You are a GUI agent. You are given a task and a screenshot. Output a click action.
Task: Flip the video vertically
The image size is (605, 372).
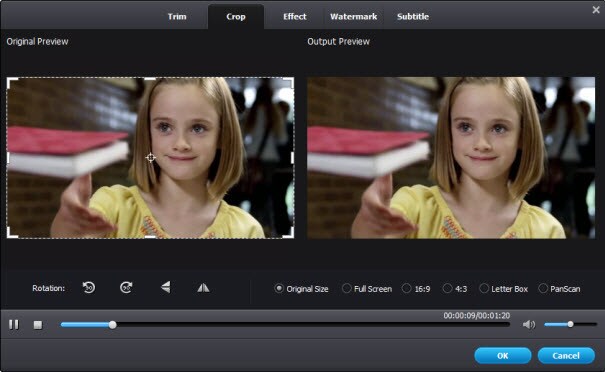click(x=166, y=287)
